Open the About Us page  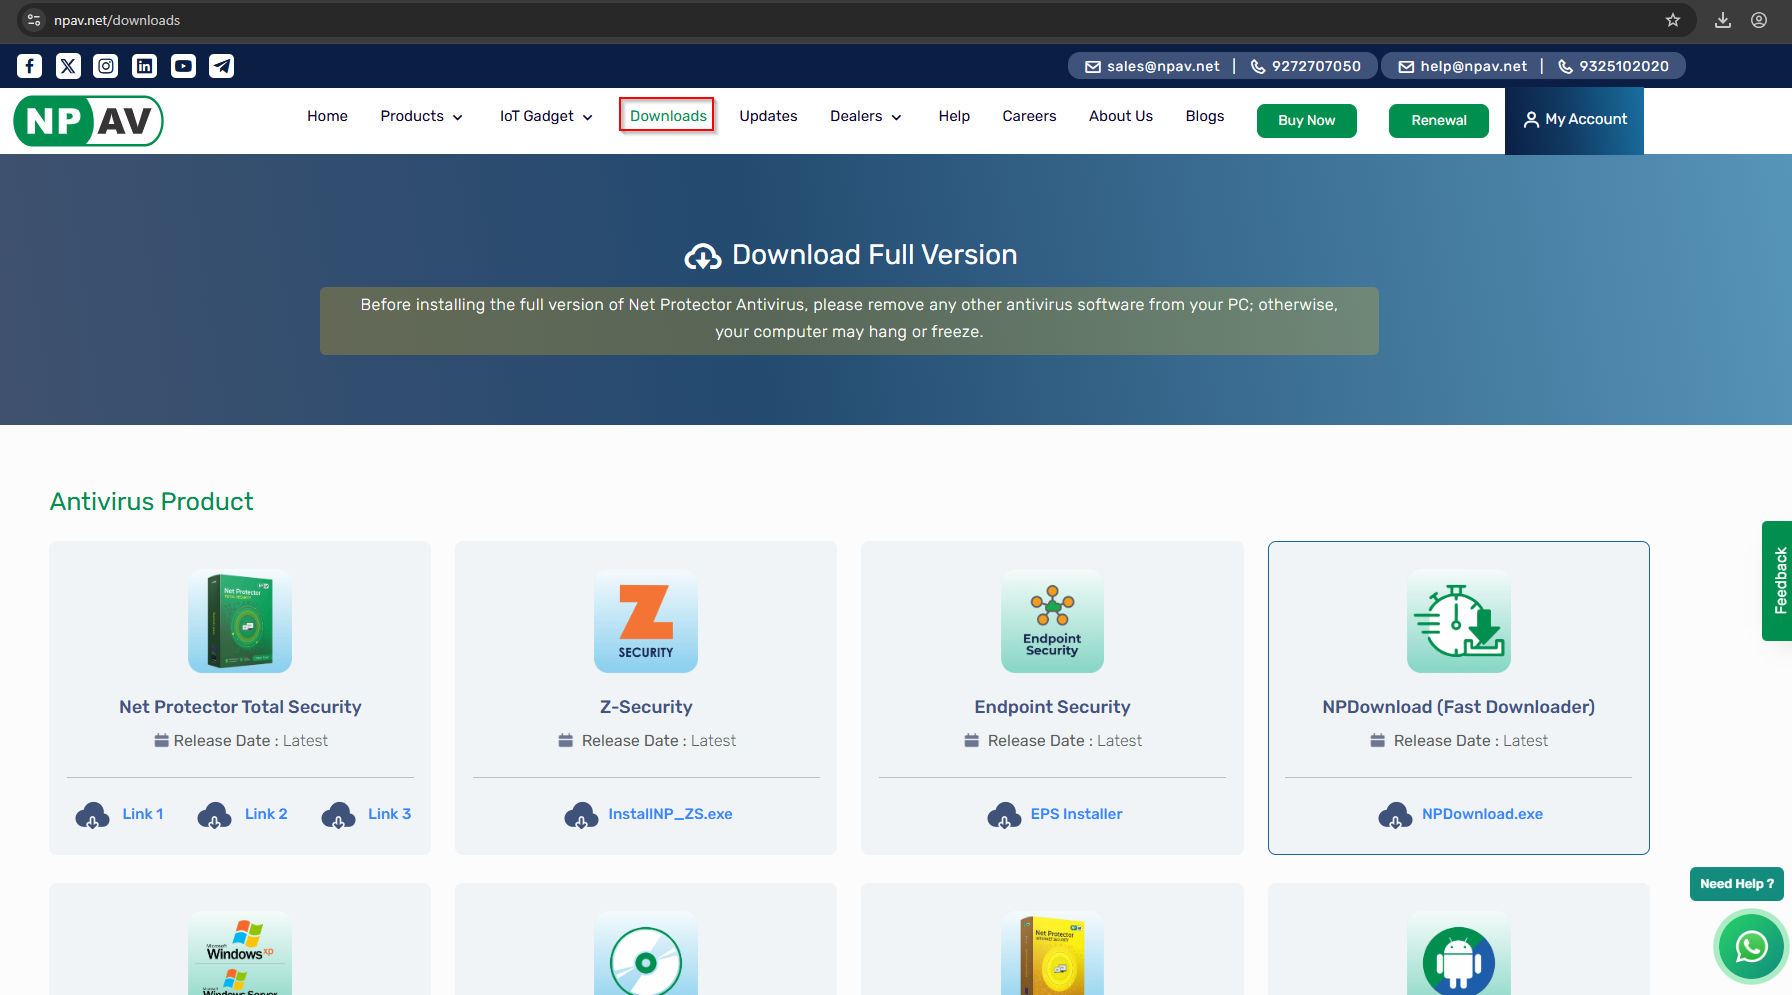pos(1121,116)
